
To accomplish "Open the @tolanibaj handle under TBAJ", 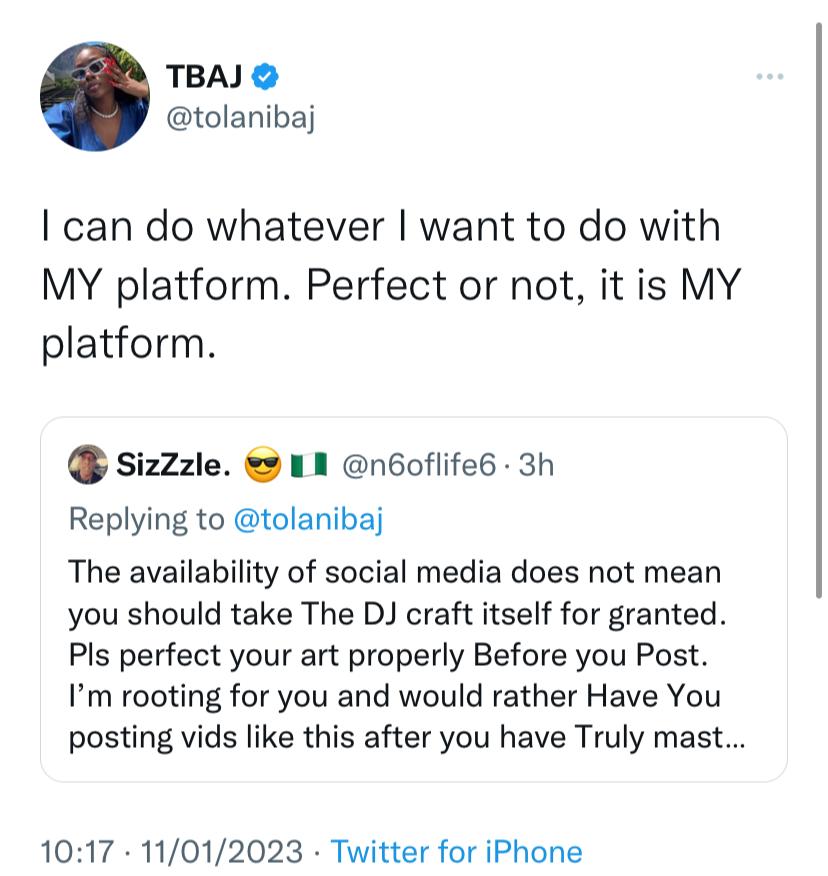I will (241, 118).
